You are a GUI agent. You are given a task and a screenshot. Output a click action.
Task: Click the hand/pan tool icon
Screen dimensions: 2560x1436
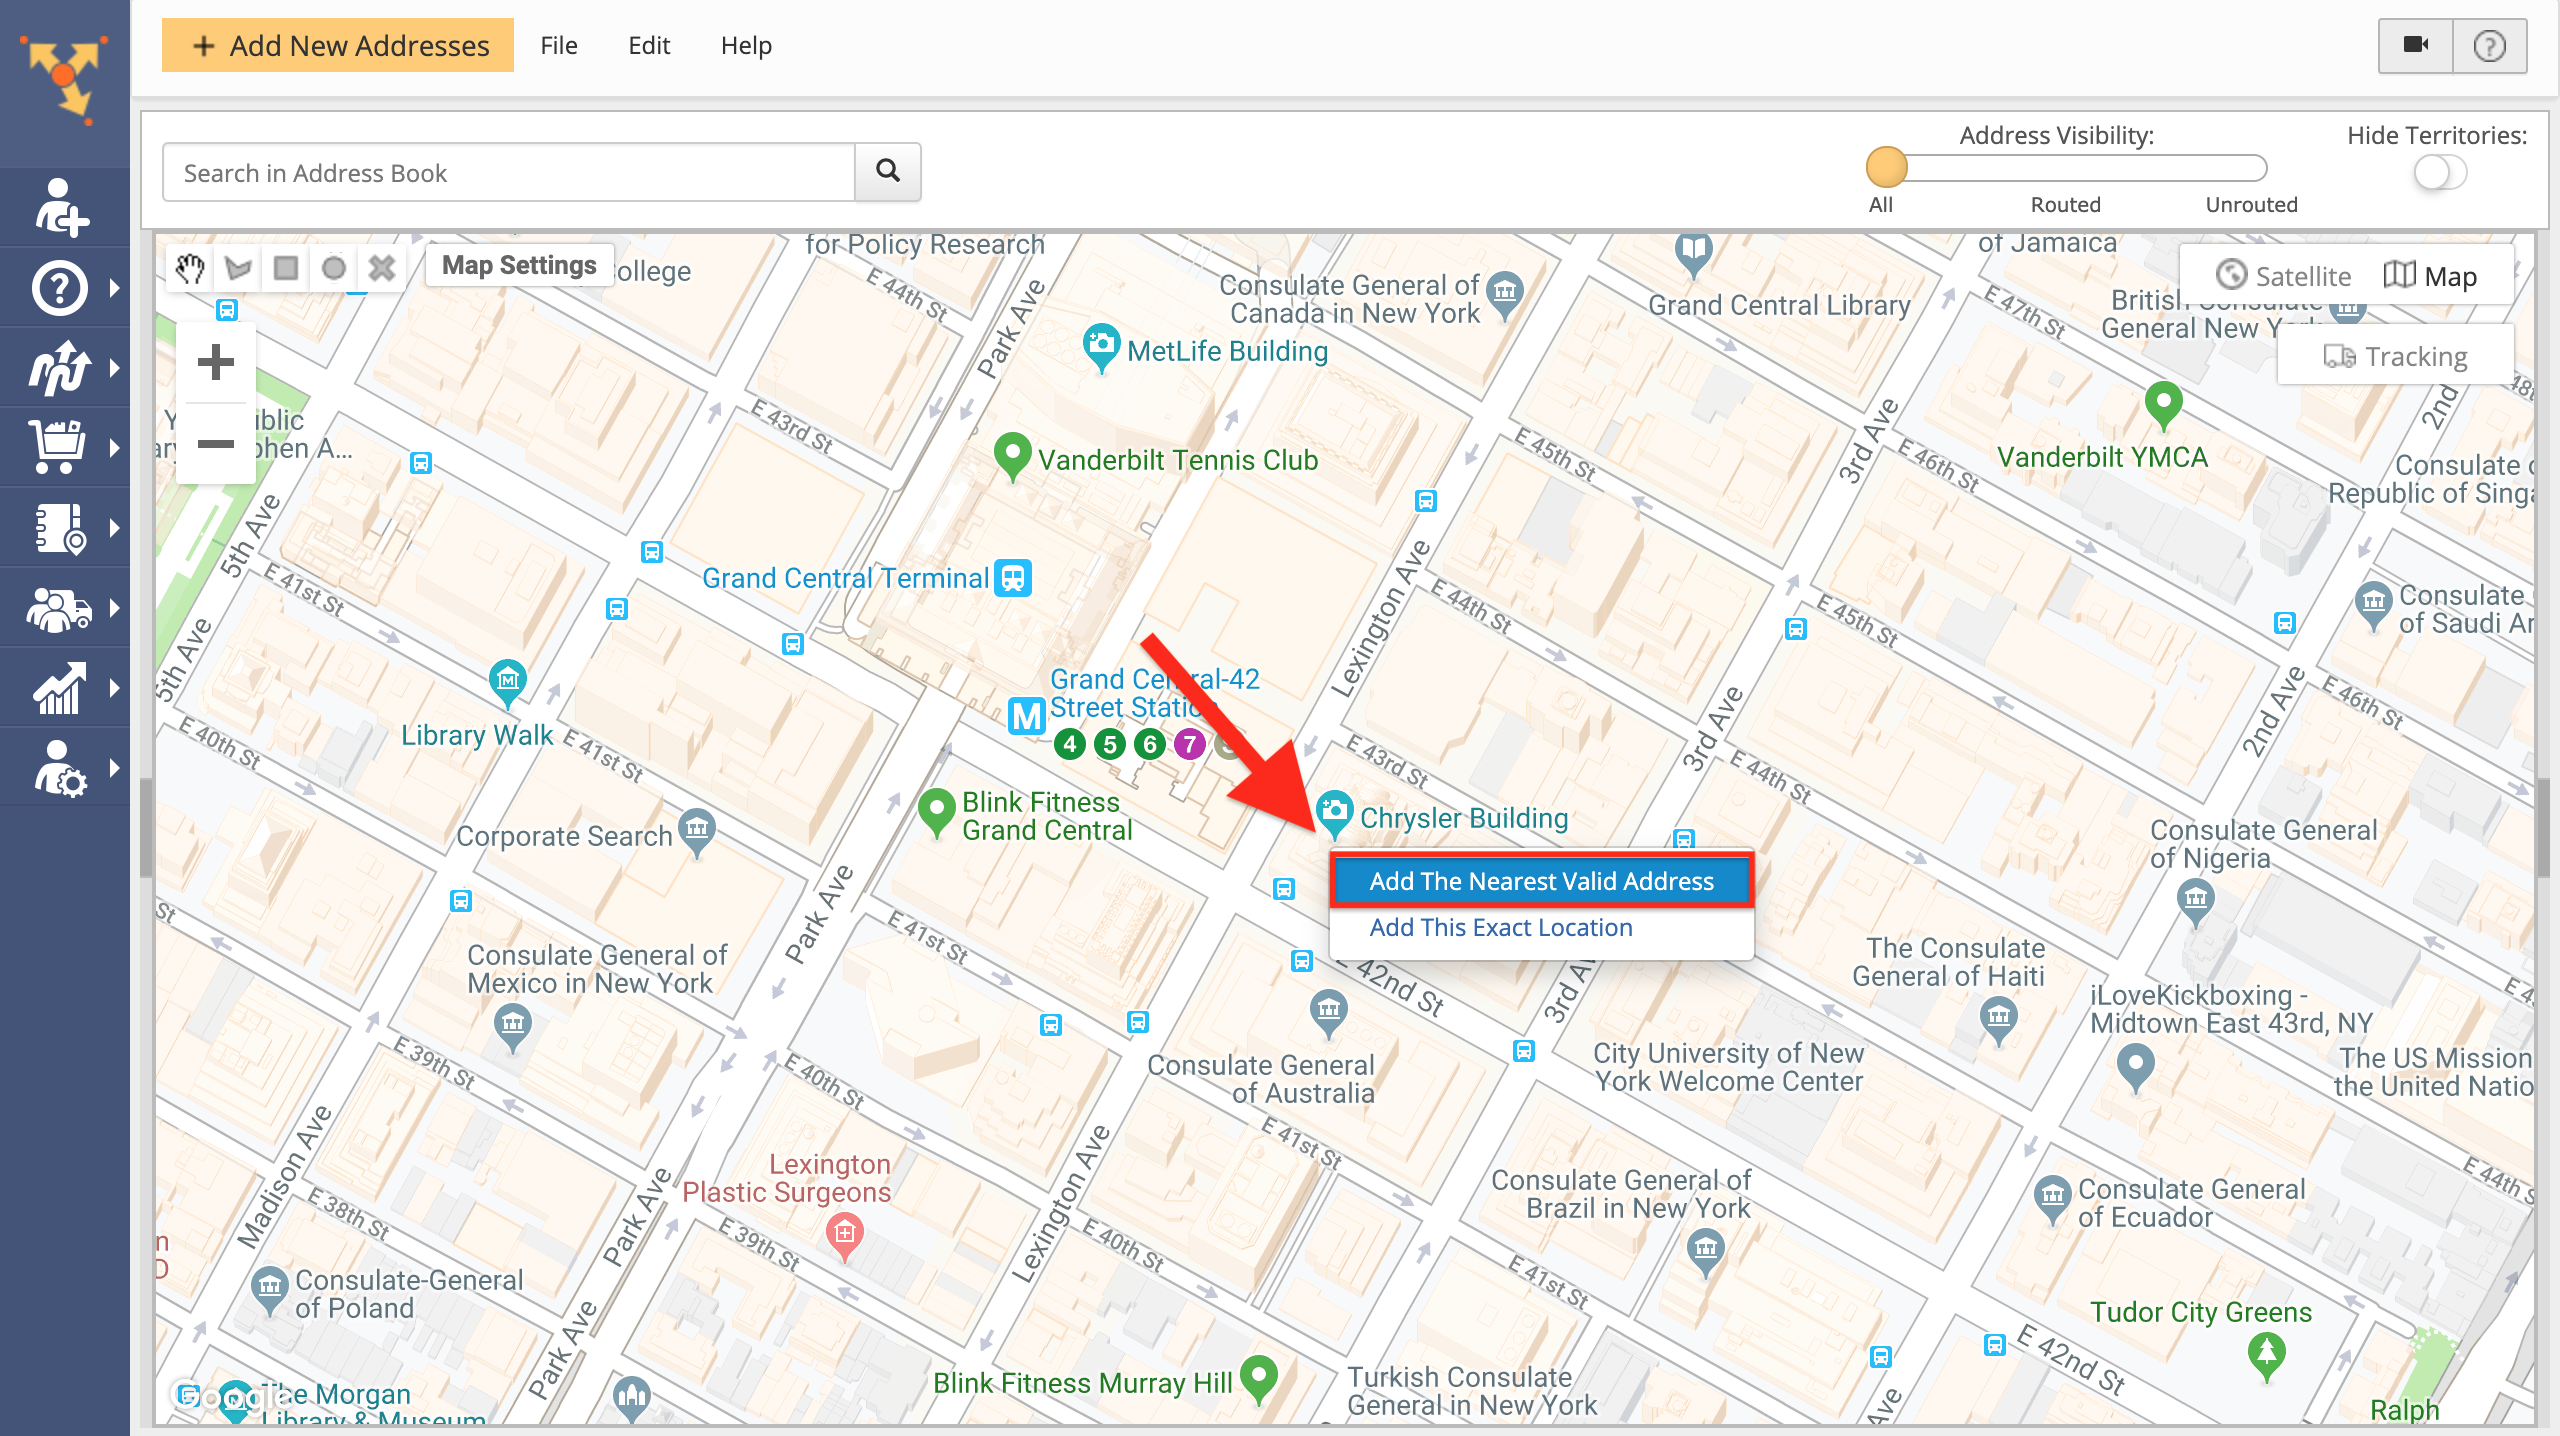pyautogui.click(x=192, y=265)
